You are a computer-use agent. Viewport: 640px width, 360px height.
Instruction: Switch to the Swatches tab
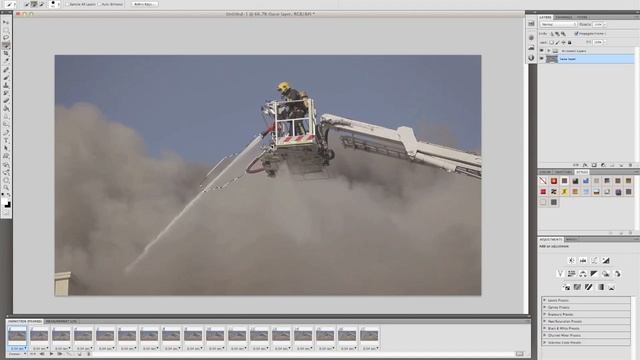563,172
